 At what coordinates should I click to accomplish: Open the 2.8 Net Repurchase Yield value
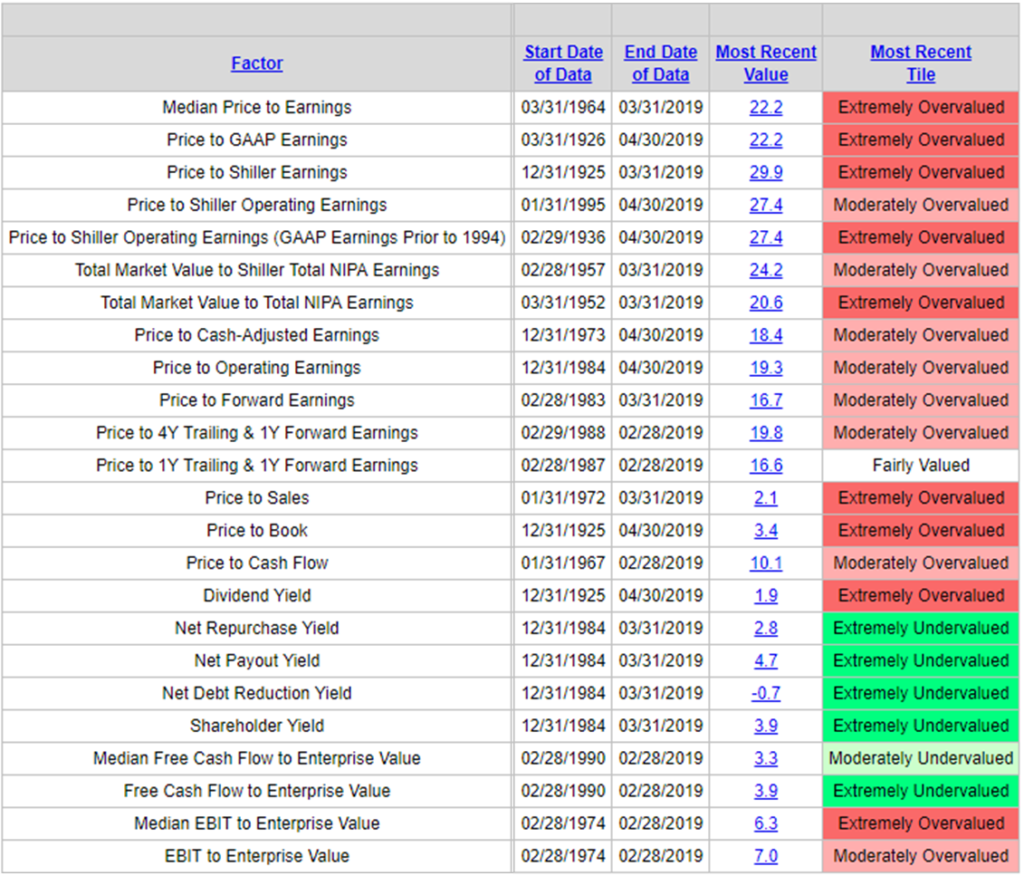(766, 628)
